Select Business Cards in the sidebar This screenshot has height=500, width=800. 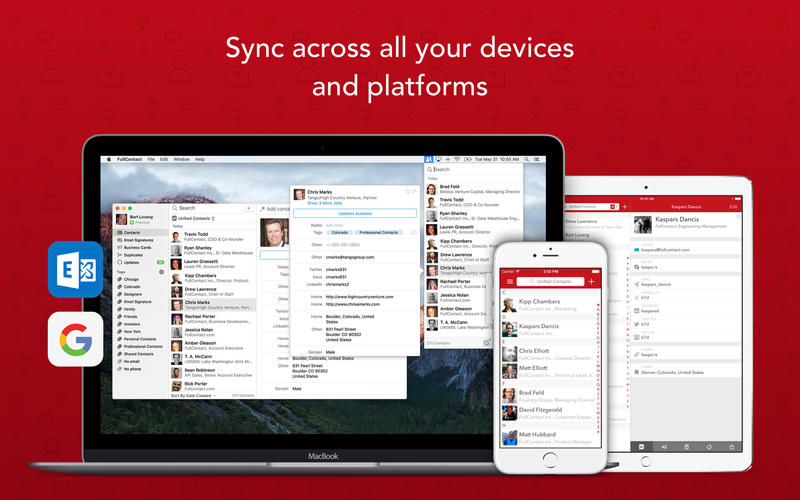pos(140,247)
